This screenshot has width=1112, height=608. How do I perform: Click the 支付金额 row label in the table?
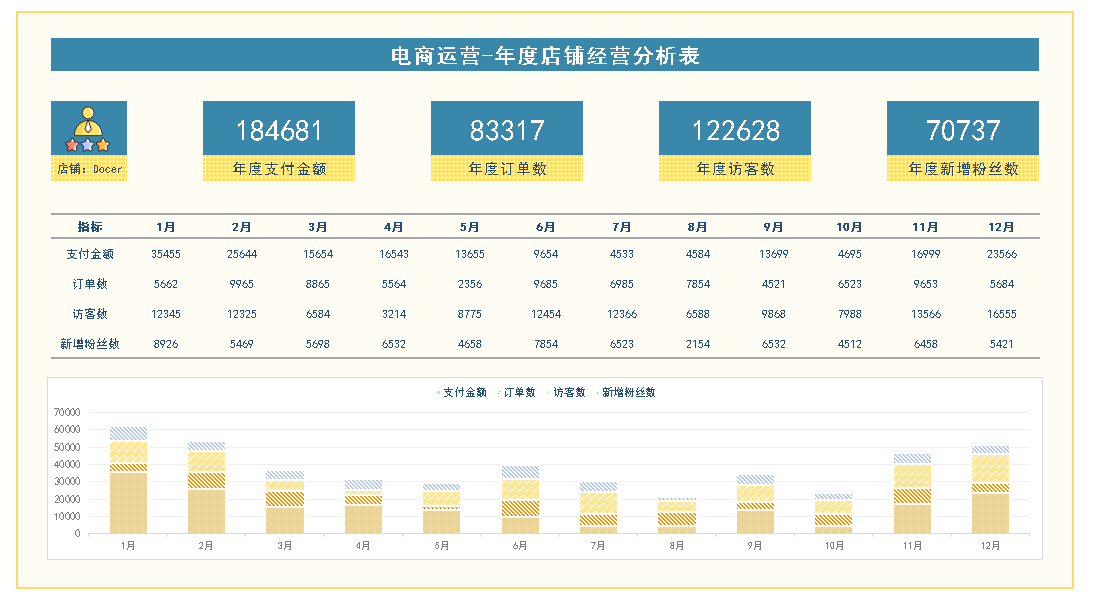click(x=90, y=255)
